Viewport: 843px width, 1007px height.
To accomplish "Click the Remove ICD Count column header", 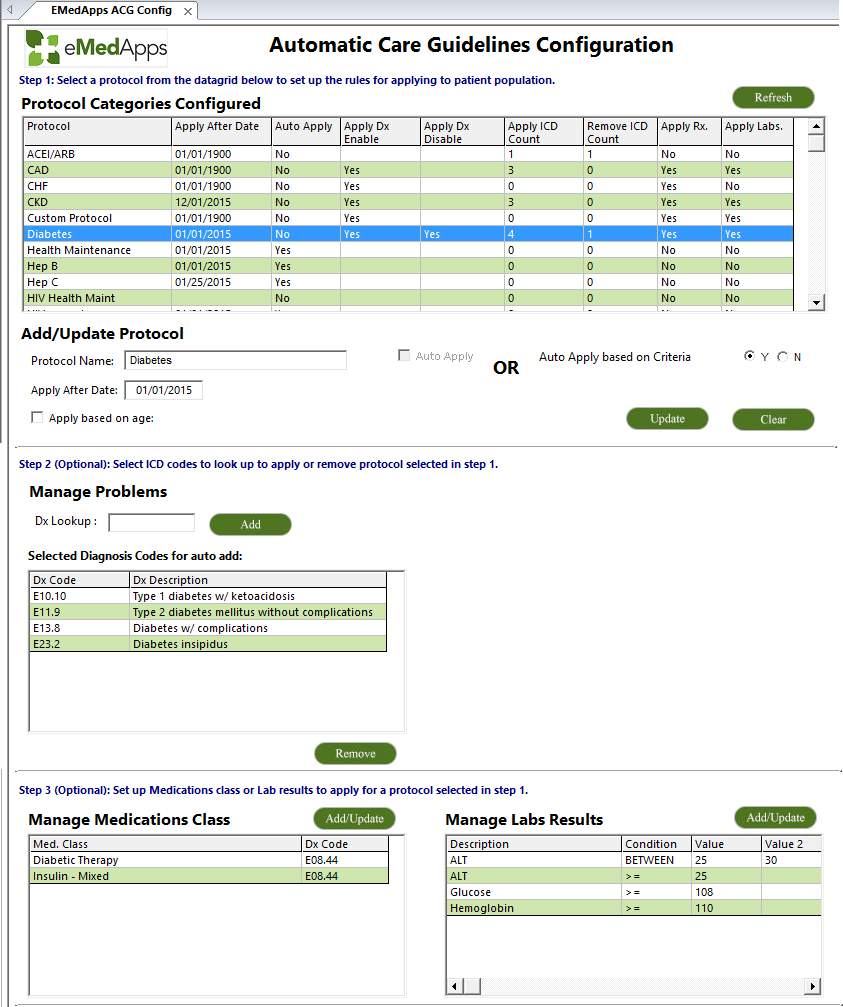I will click(621, 132).
